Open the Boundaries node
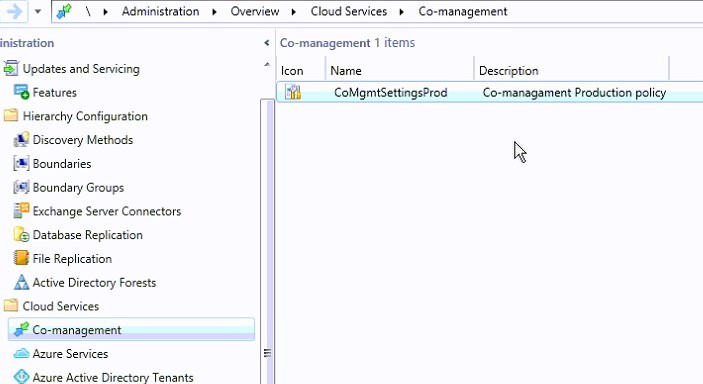 click(x=62, y=164)
